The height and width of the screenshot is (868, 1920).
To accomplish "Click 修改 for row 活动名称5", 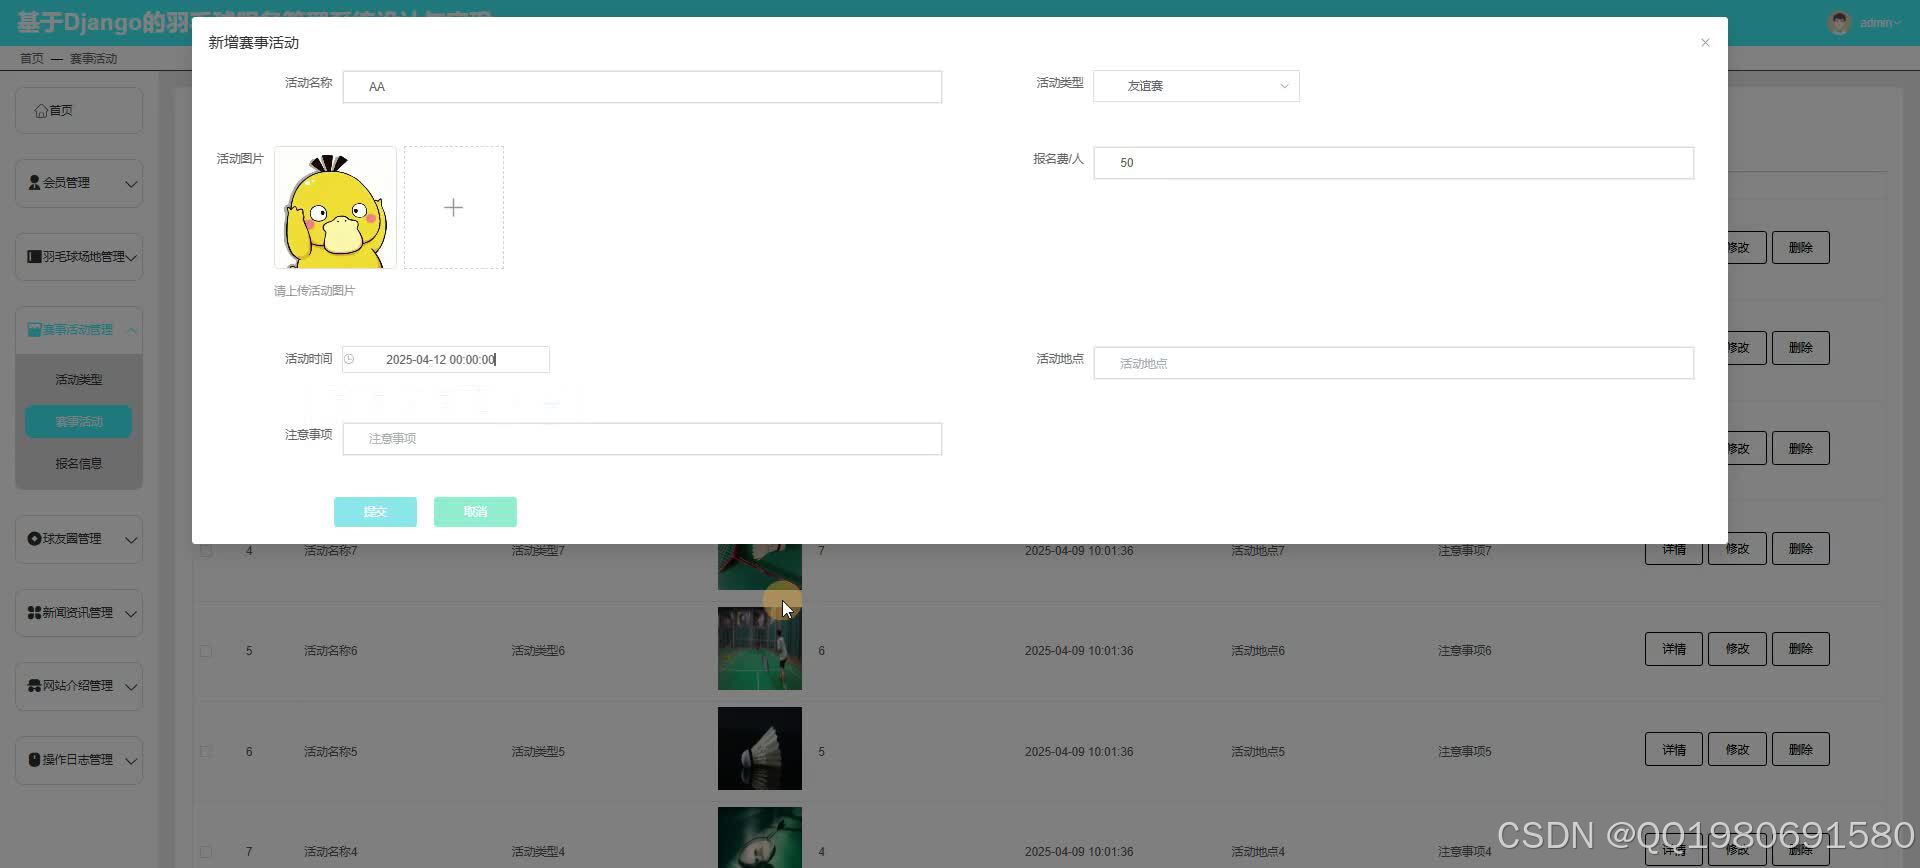I will point(1737,750).
